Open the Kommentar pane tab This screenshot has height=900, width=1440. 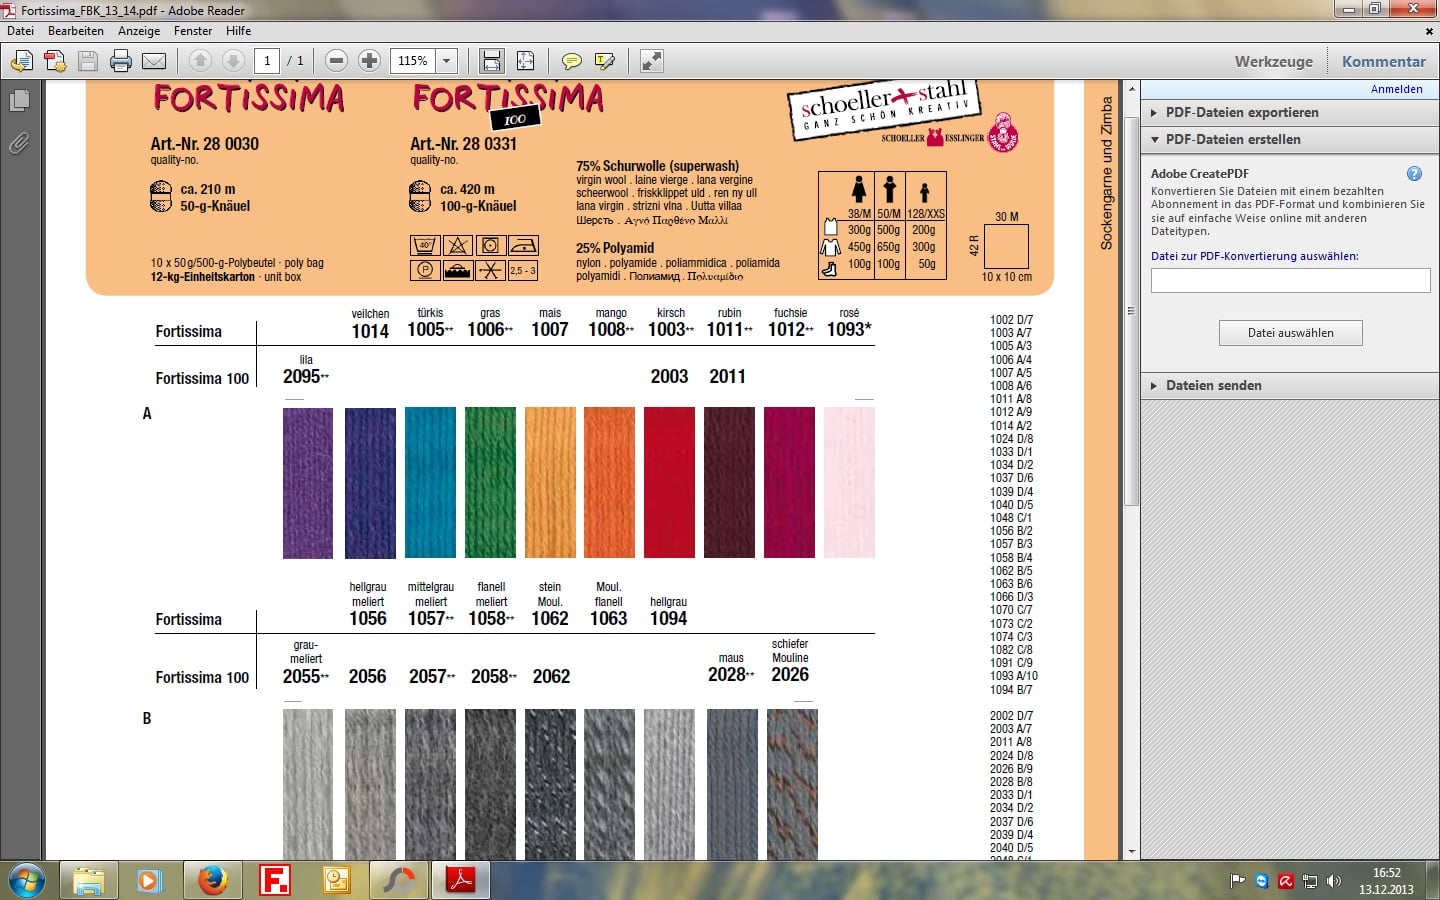1384,61
